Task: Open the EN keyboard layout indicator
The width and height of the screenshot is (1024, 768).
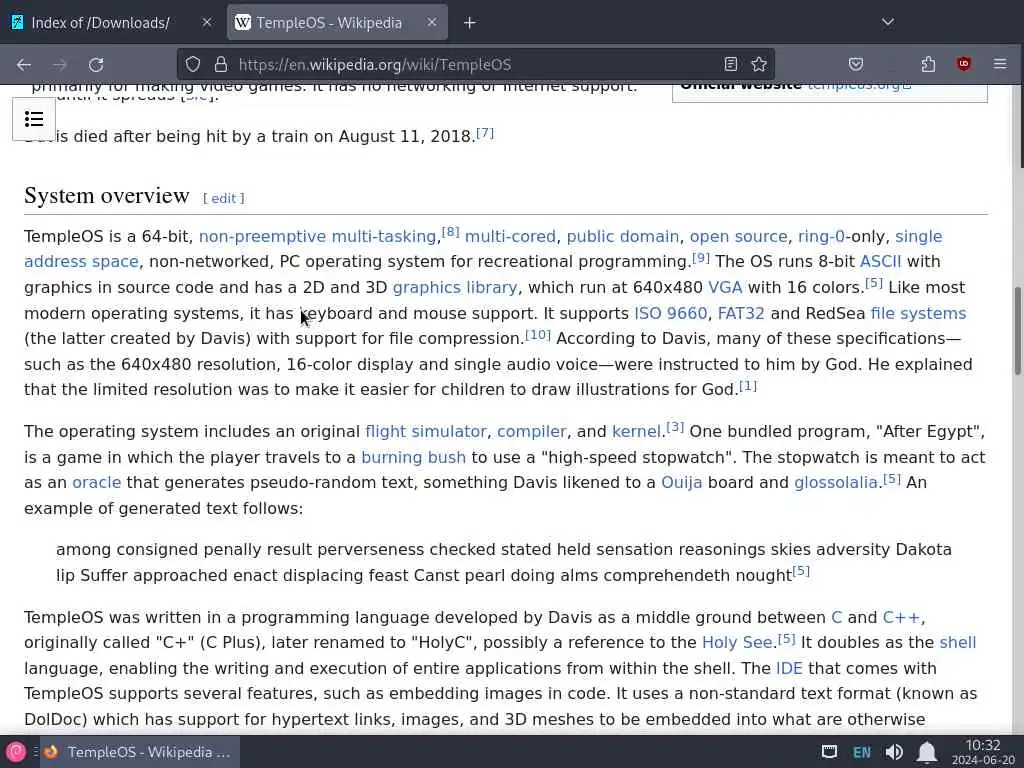Action: point(861,752)
